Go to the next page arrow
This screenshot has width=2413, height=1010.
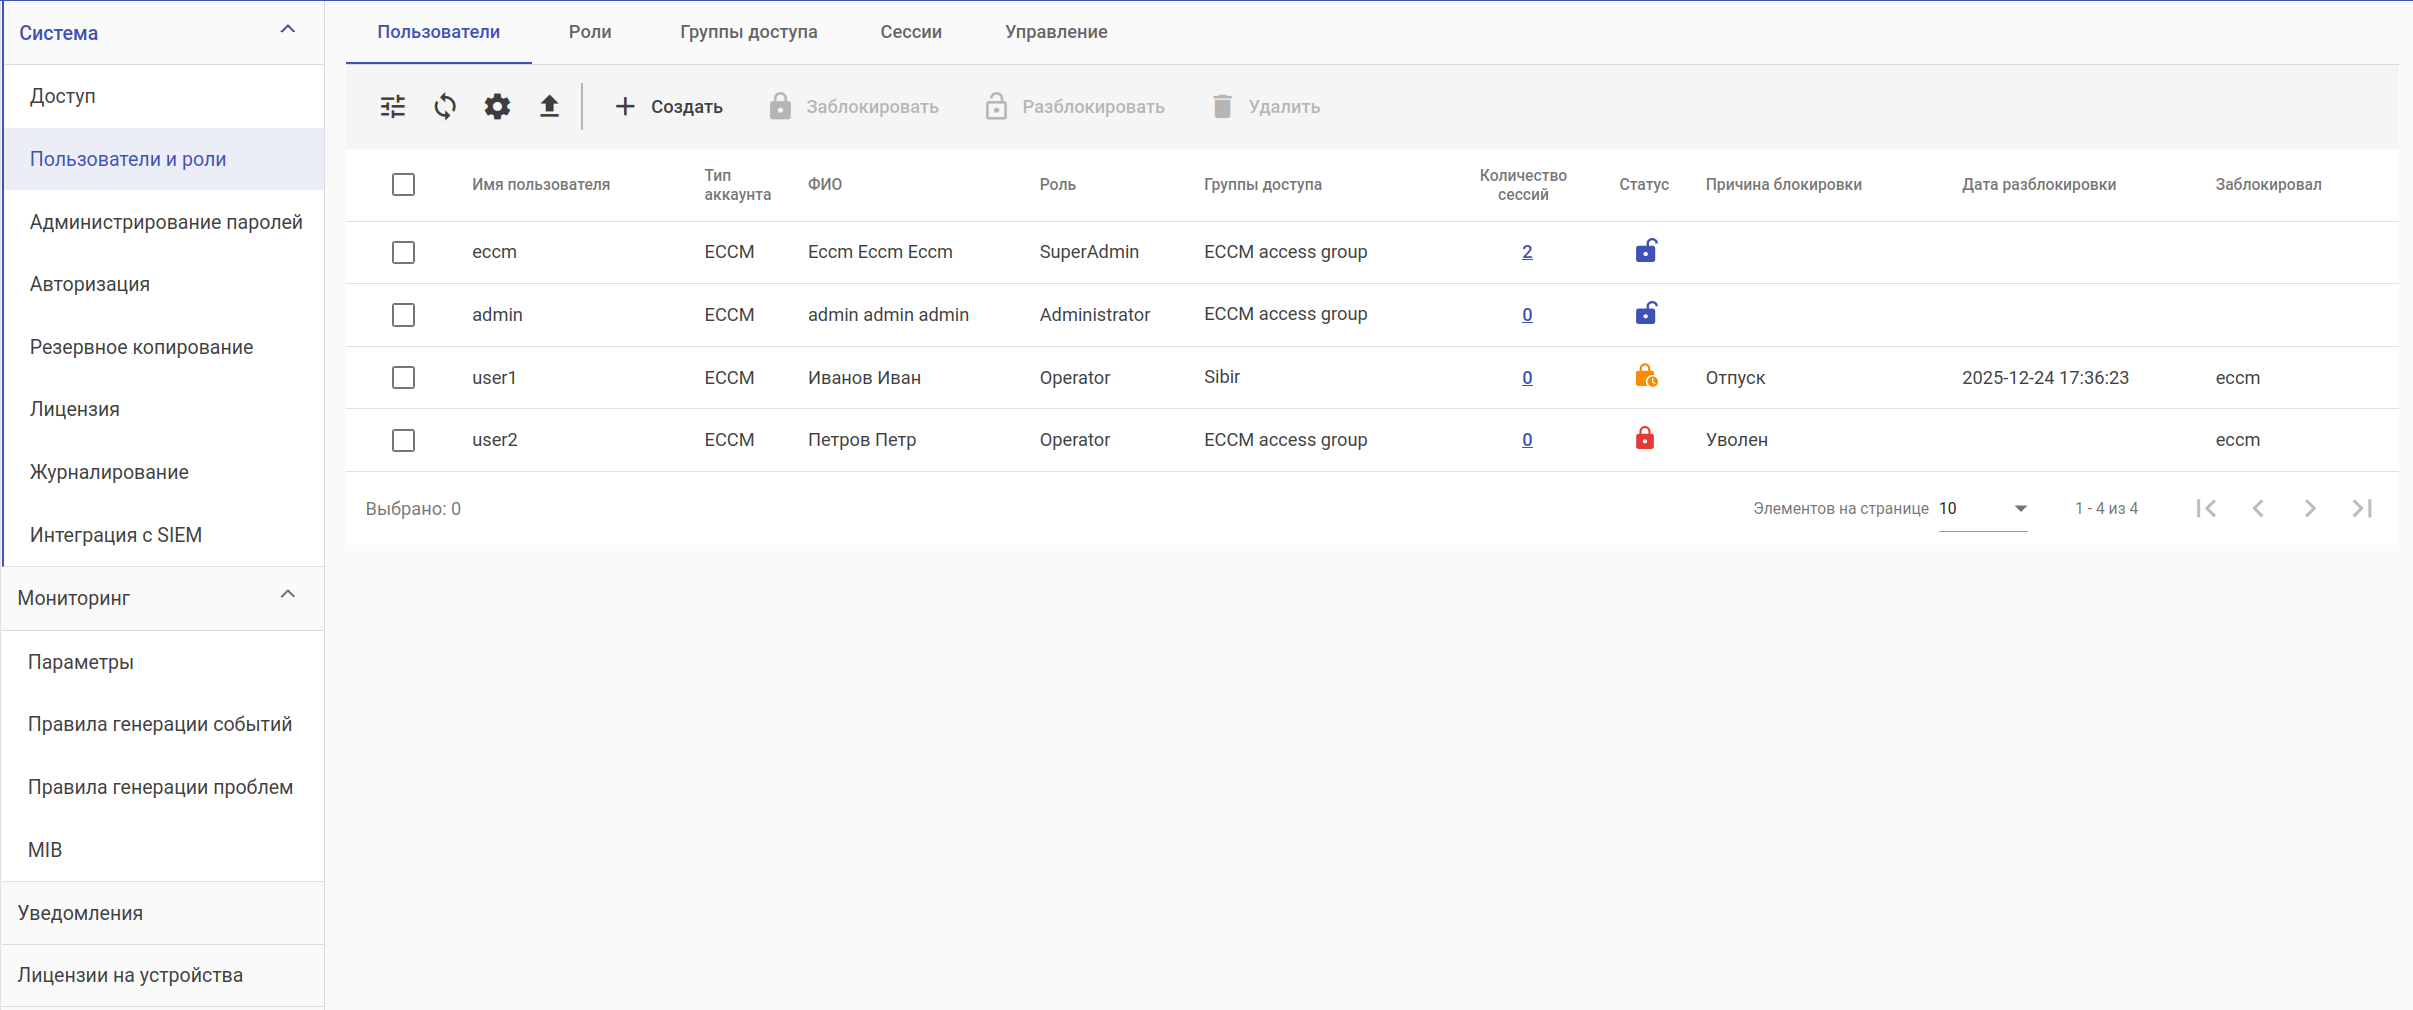click(2310, 508)
